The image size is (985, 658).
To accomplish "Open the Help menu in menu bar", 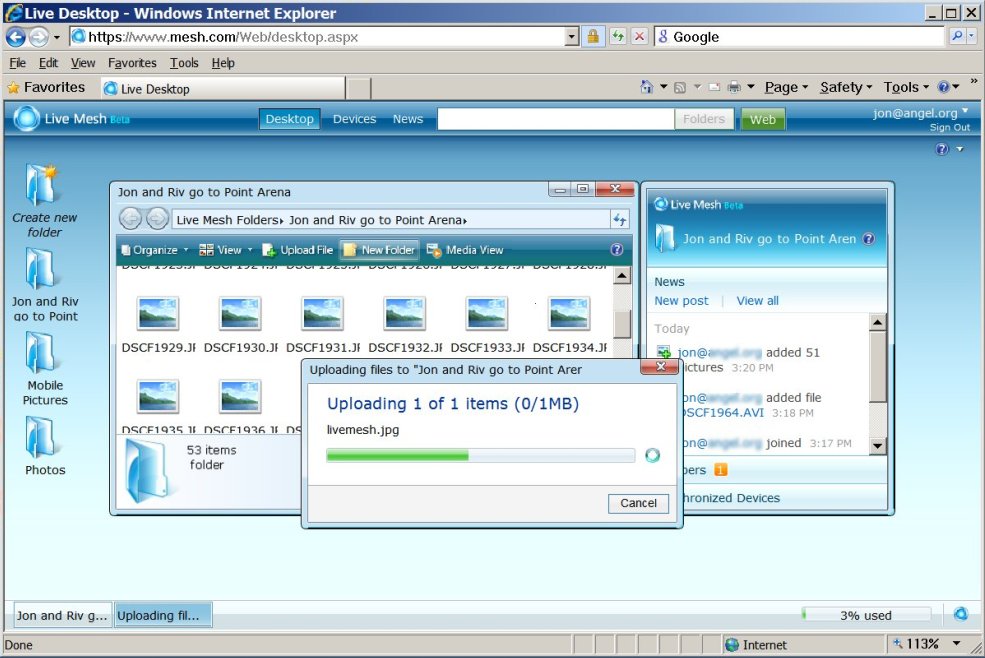I will (x=222, y=63).
